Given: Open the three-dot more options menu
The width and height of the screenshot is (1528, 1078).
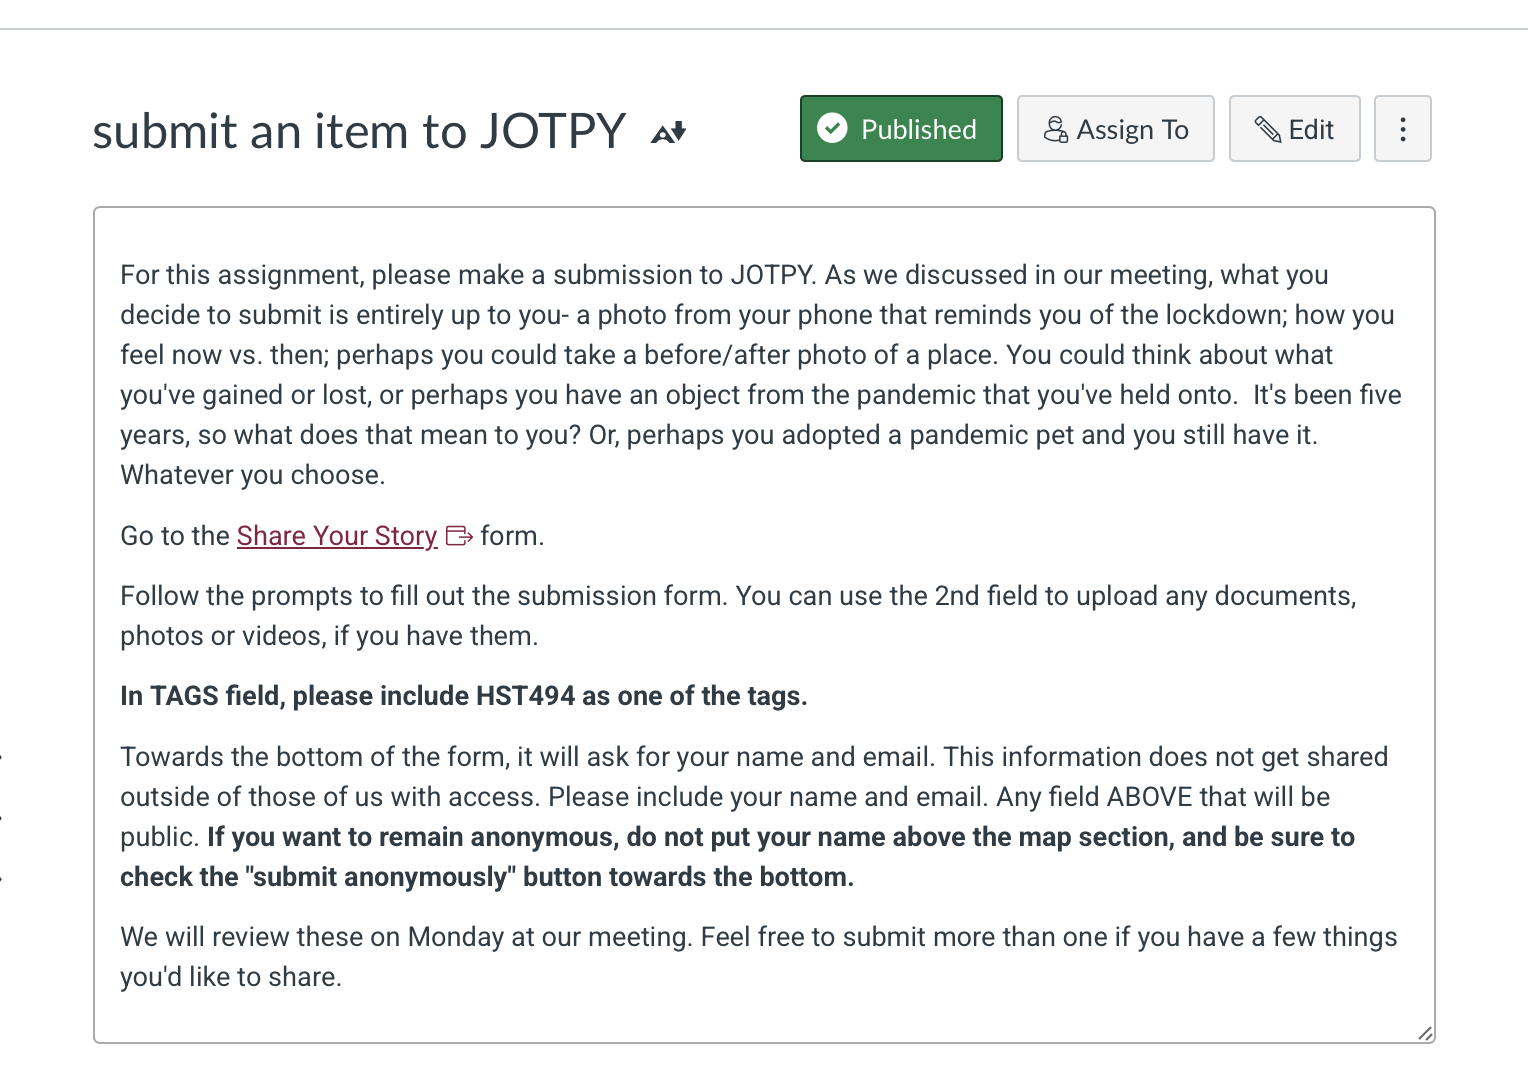Looking at the screenshot, I should 1402,129.
